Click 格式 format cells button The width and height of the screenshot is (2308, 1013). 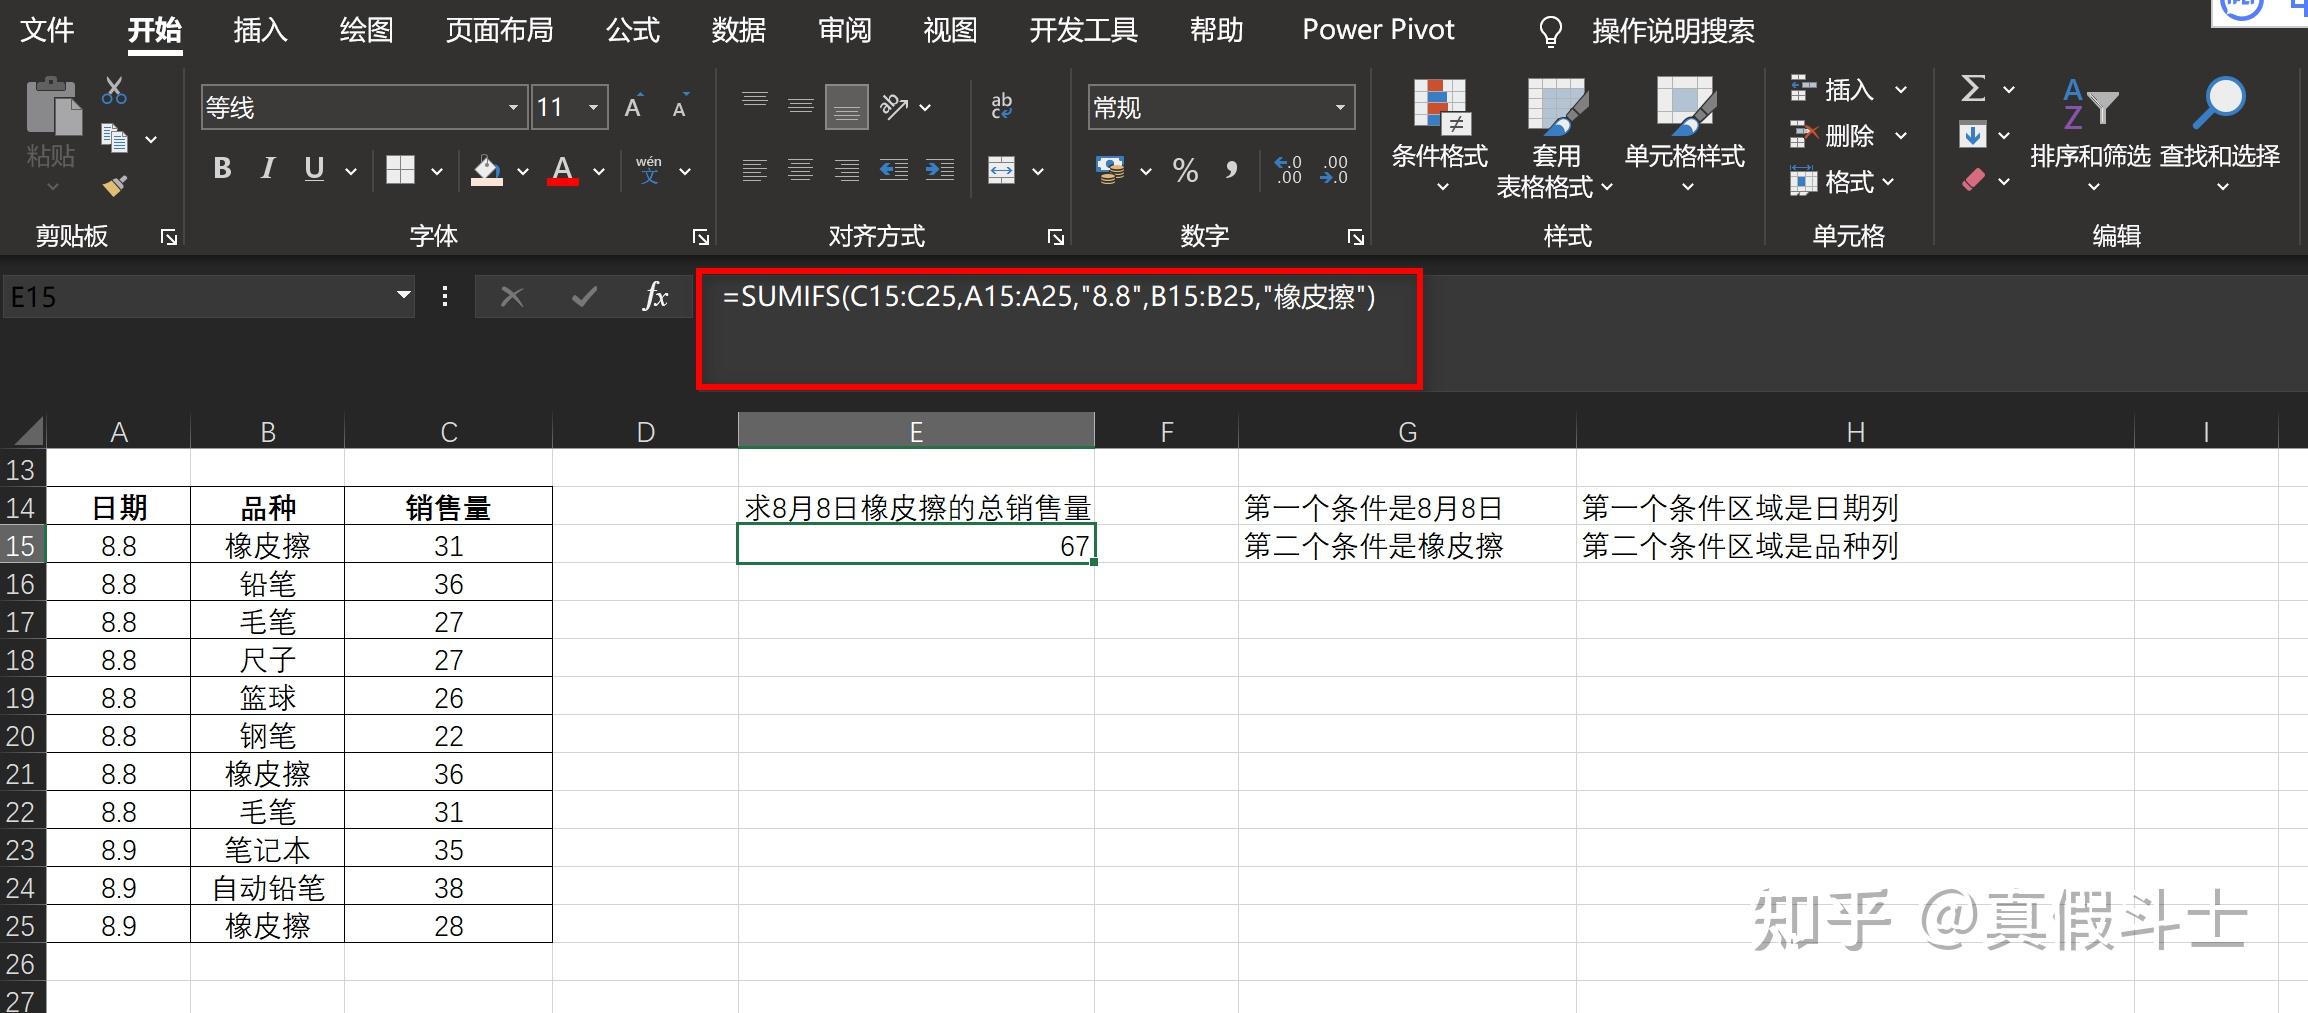click(x=1843, y=182)
